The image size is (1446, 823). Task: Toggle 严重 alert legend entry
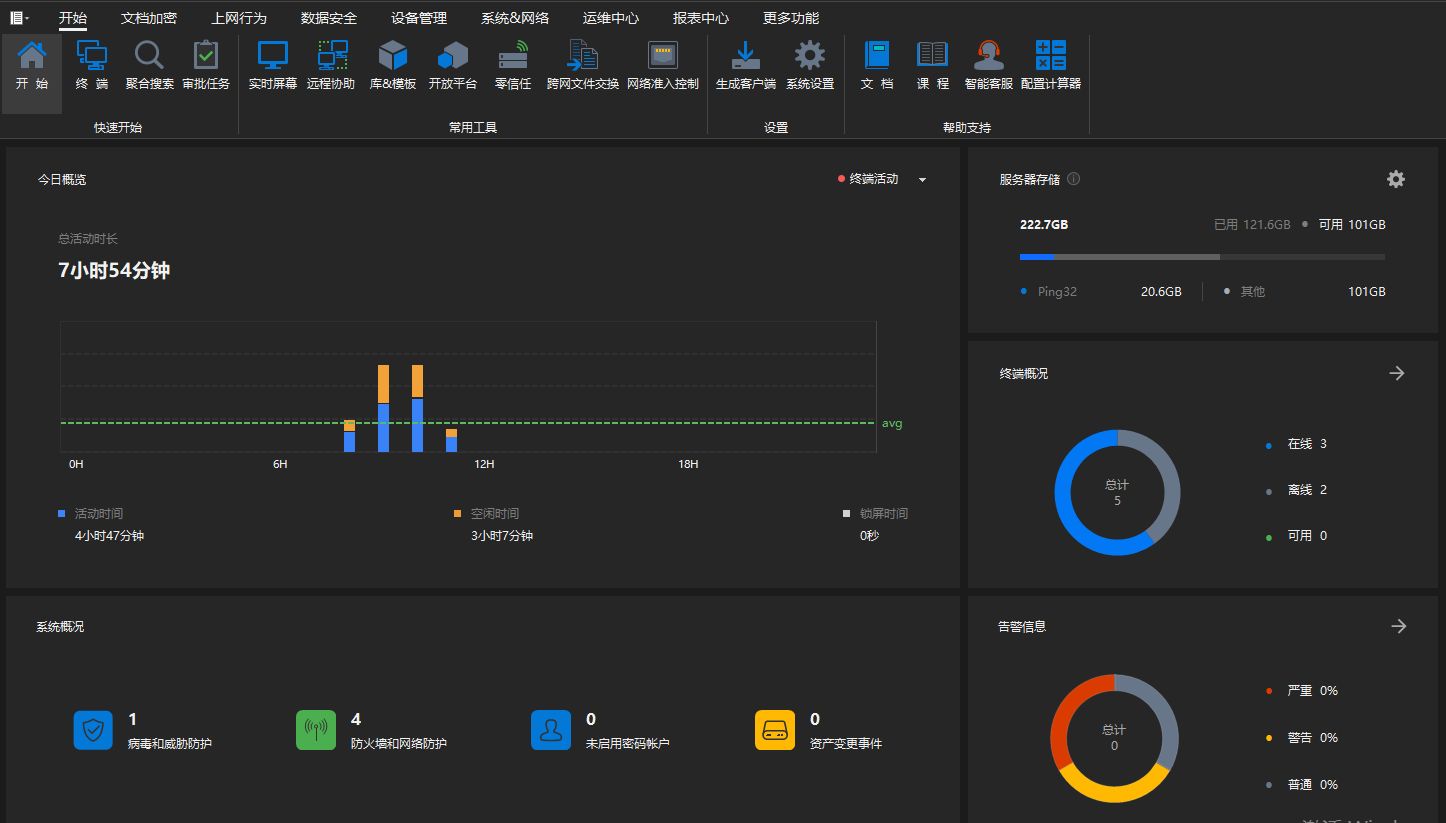coord(1301,691)
